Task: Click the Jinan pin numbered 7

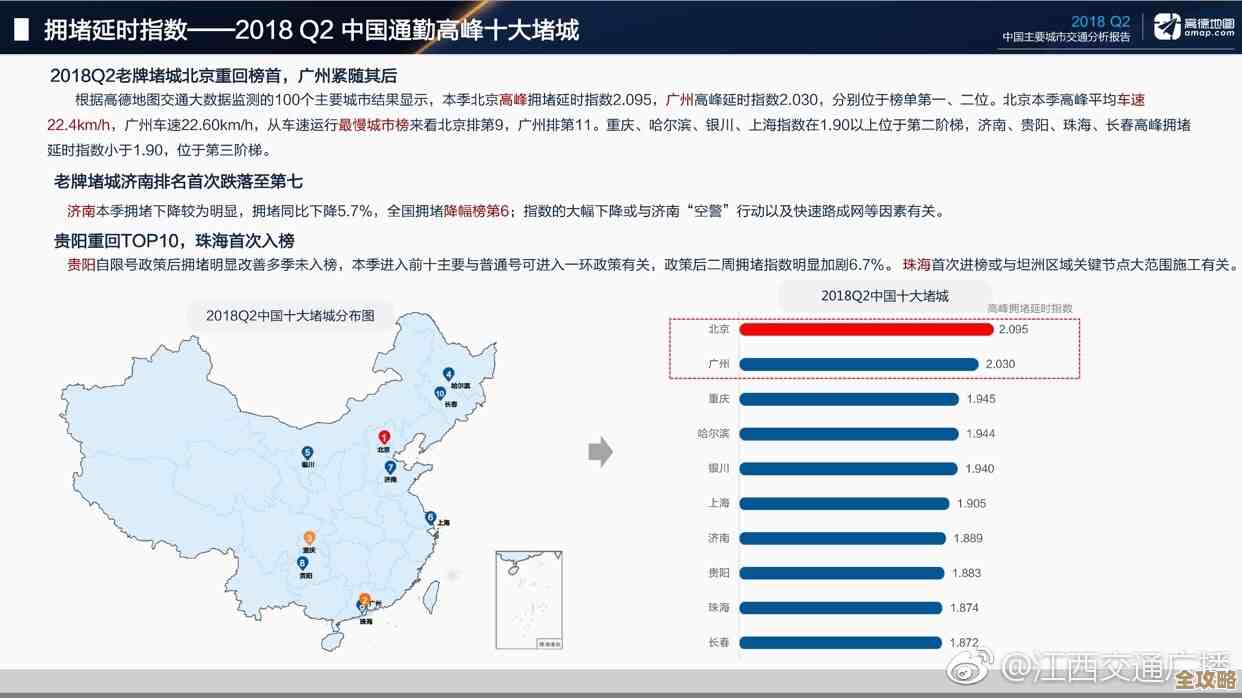Action: (390, 467)
